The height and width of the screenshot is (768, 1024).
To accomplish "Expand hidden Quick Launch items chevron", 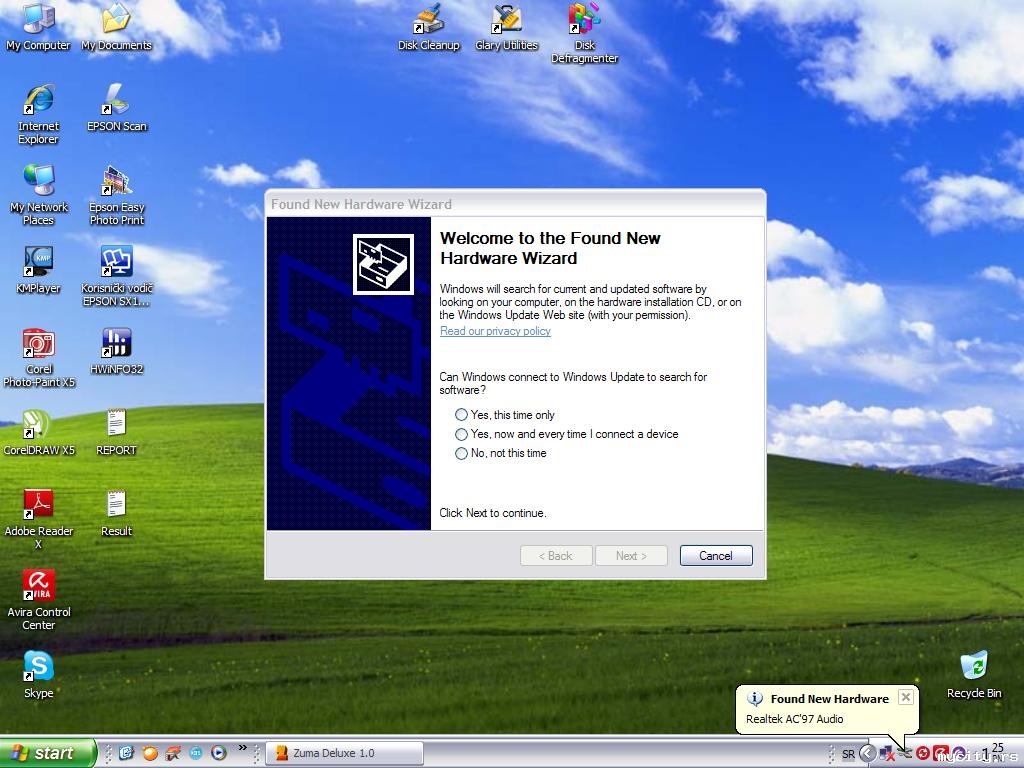I will [243, 748].
